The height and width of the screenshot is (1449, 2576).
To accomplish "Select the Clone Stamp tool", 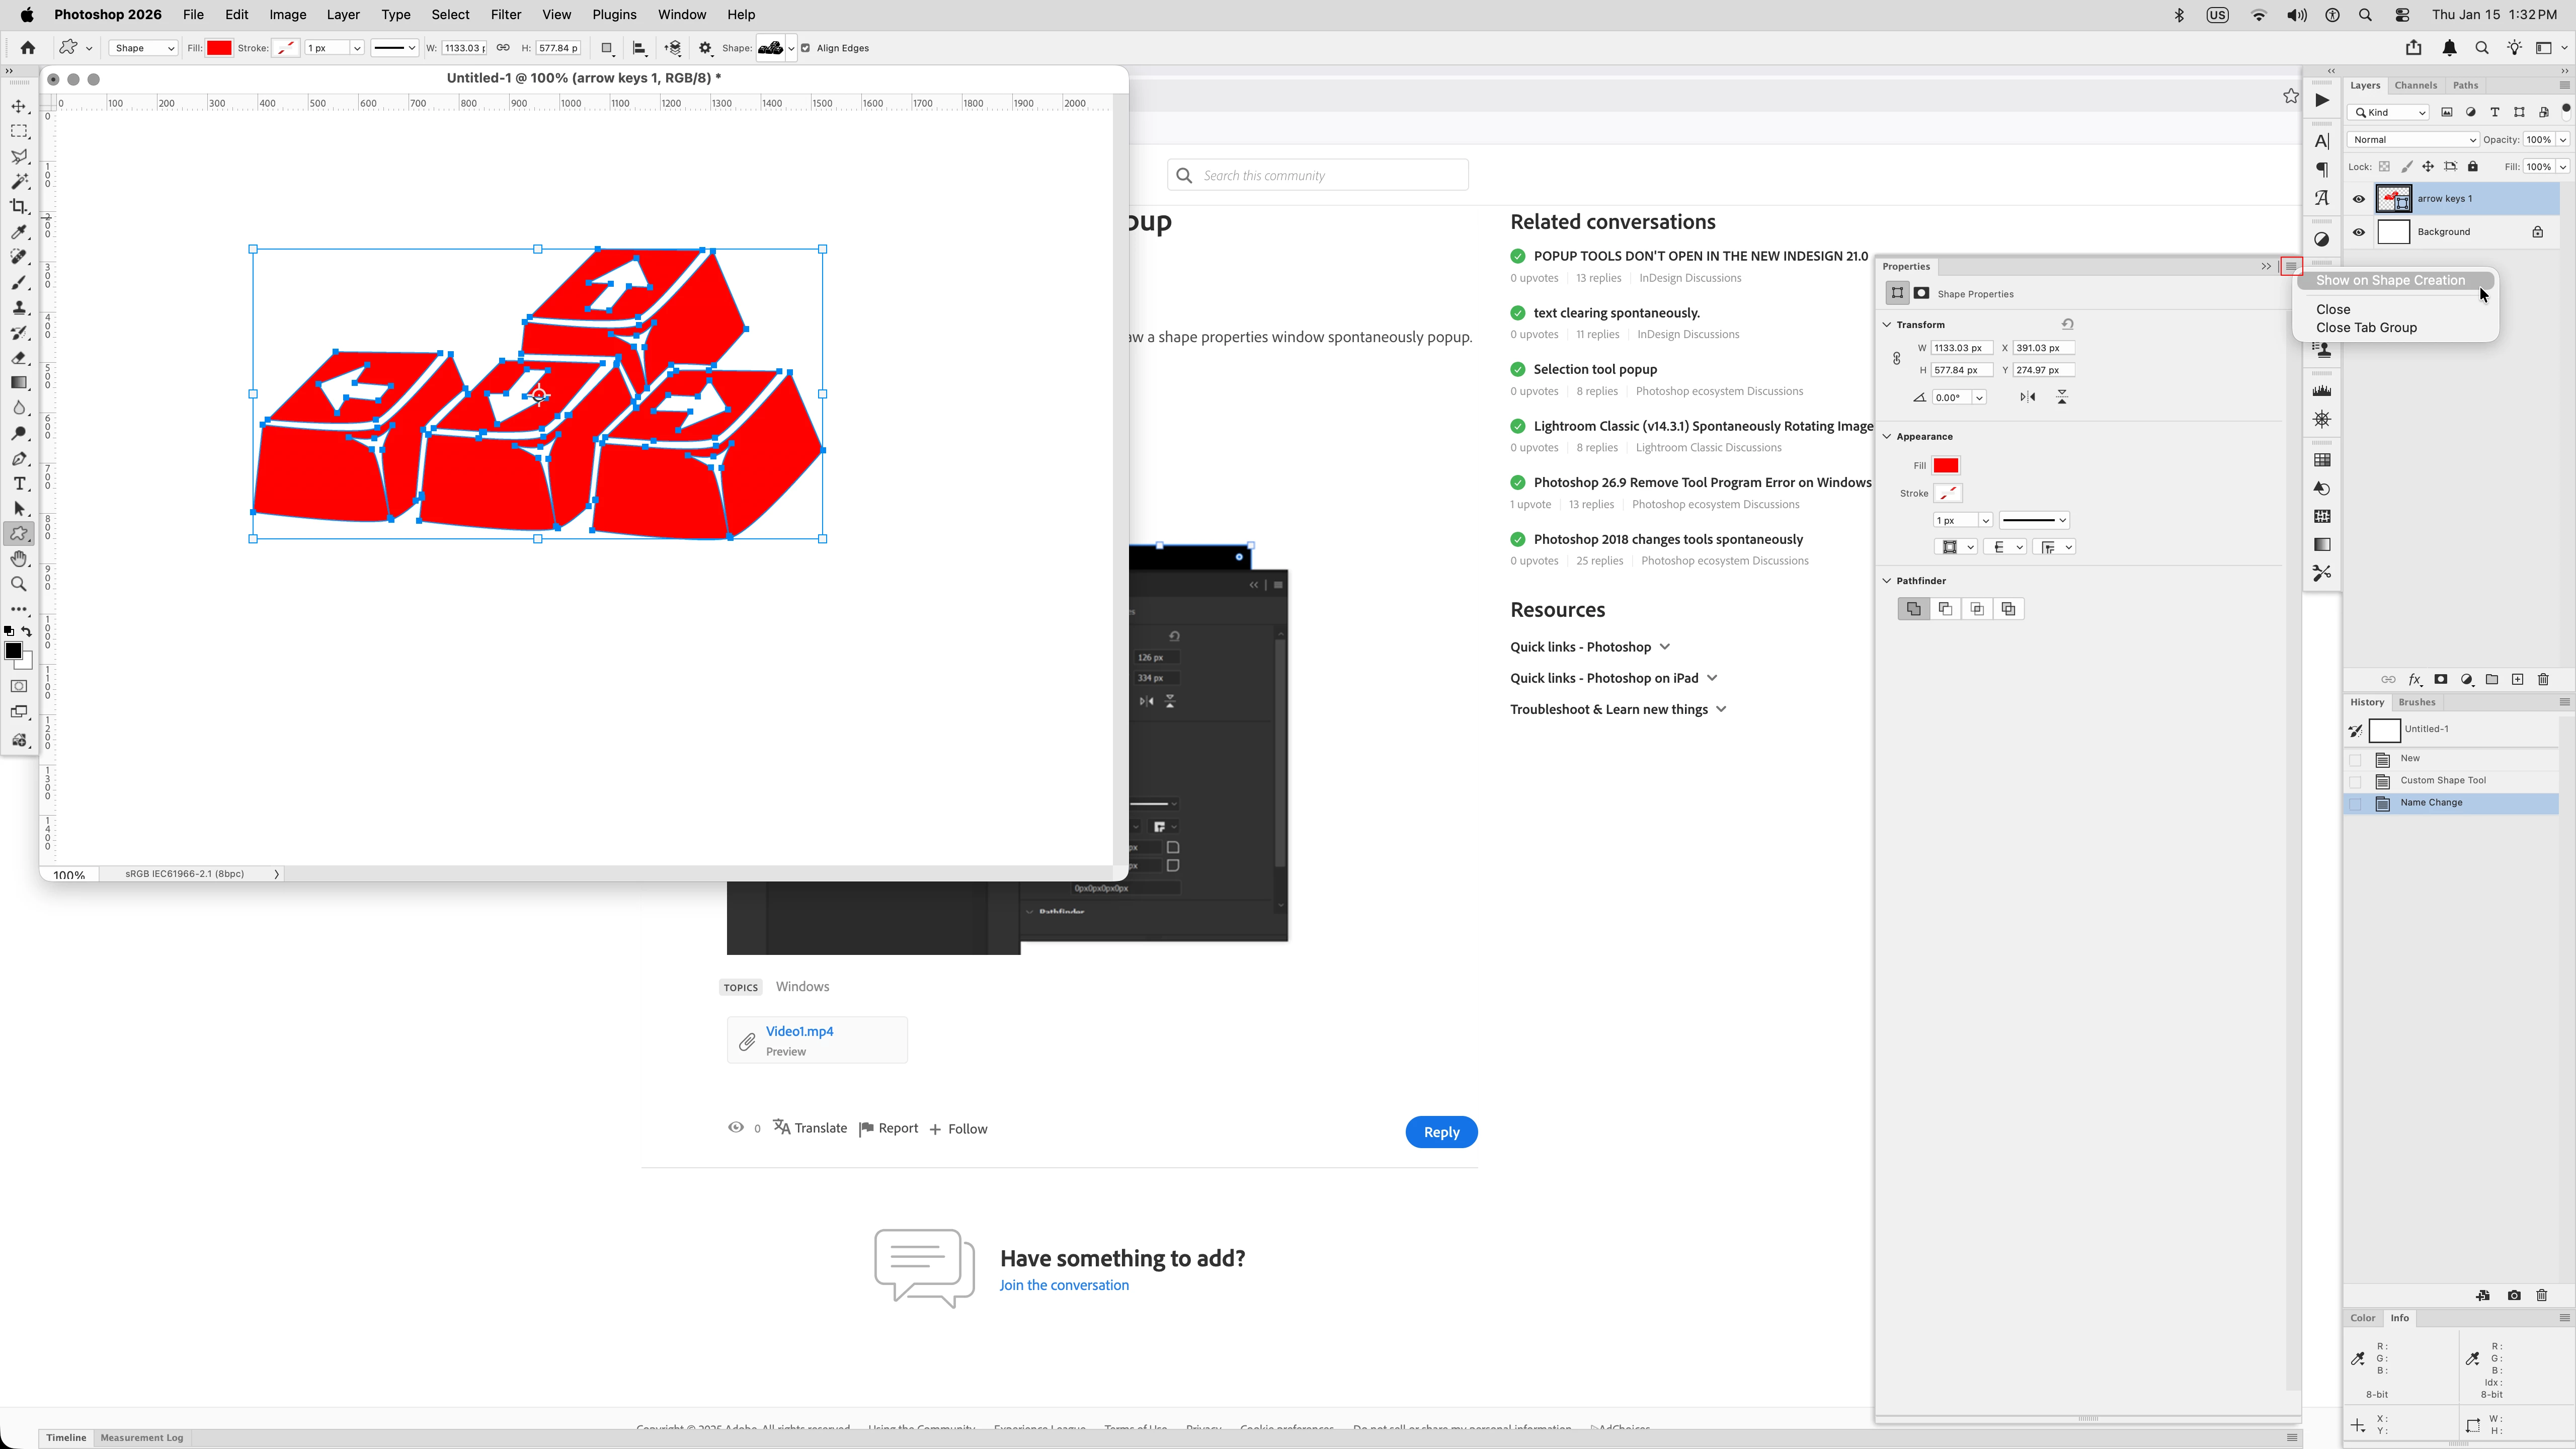I will 19,308.
